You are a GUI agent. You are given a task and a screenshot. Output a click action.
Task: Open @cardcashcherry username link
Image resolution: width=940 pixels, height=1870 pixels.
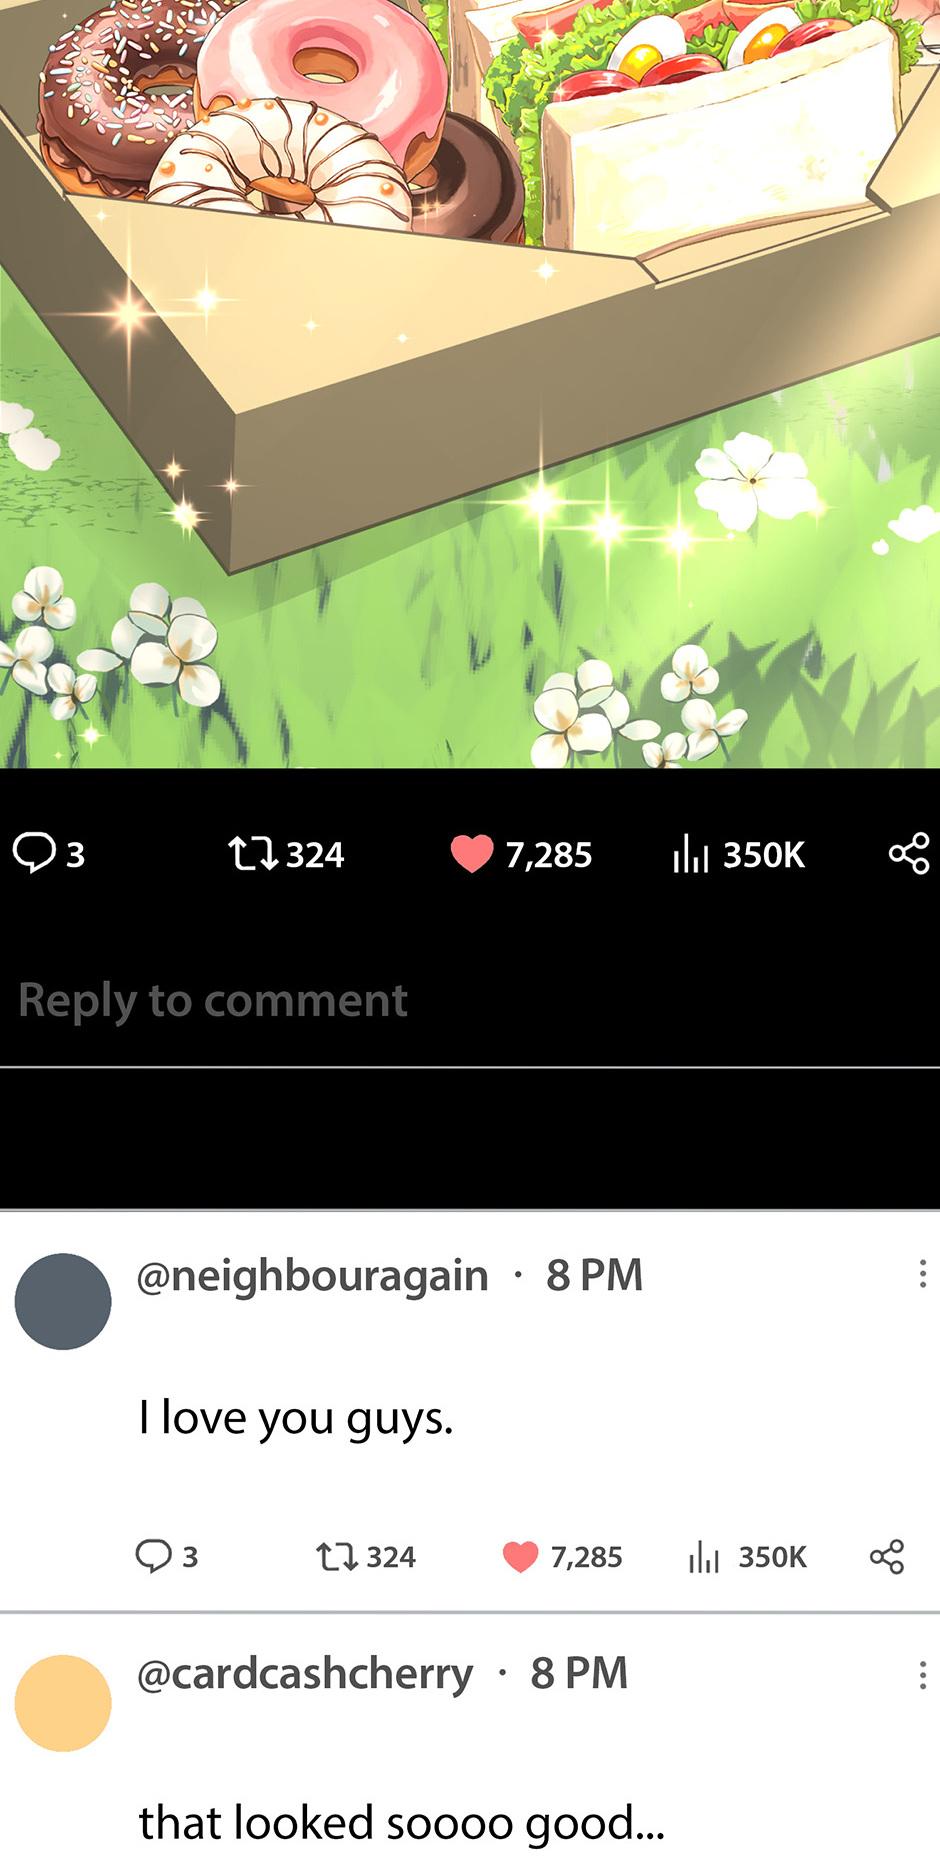(x=305, y=1674)
